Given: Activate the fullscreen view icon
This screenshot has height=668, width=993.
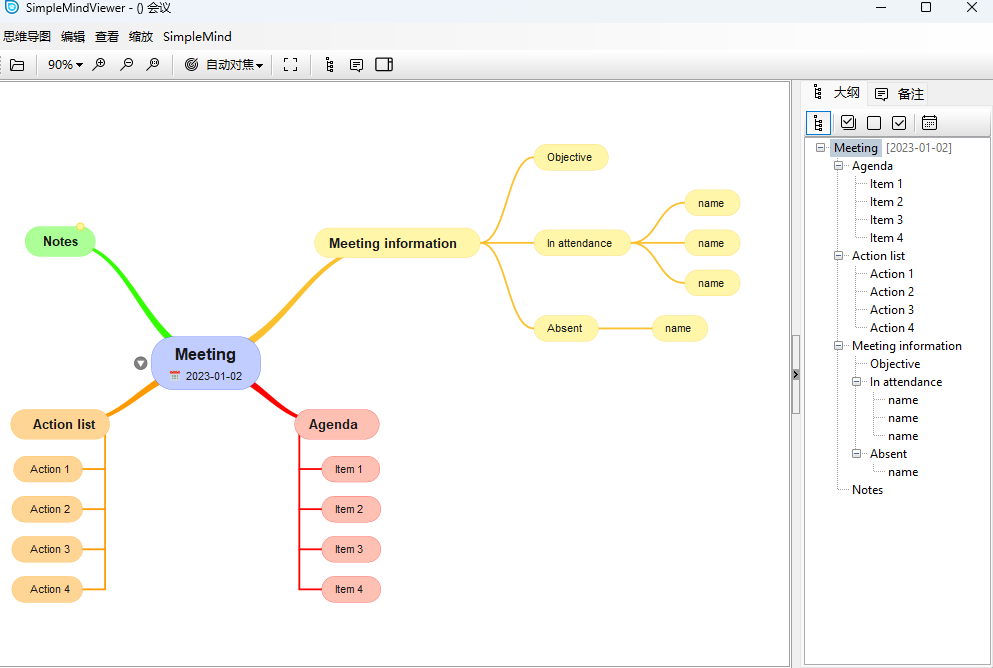Looking at the screenshot, I should click(290, 64).
